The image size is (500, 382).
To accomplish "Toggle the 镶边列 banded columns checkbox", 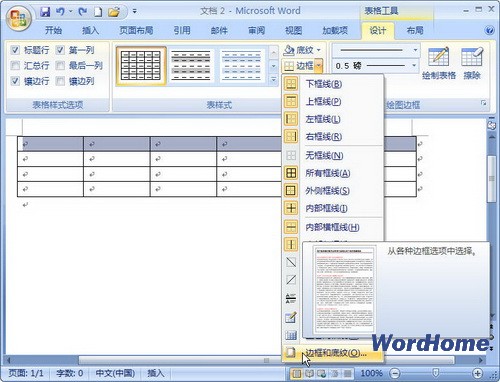I will [60, 81].
